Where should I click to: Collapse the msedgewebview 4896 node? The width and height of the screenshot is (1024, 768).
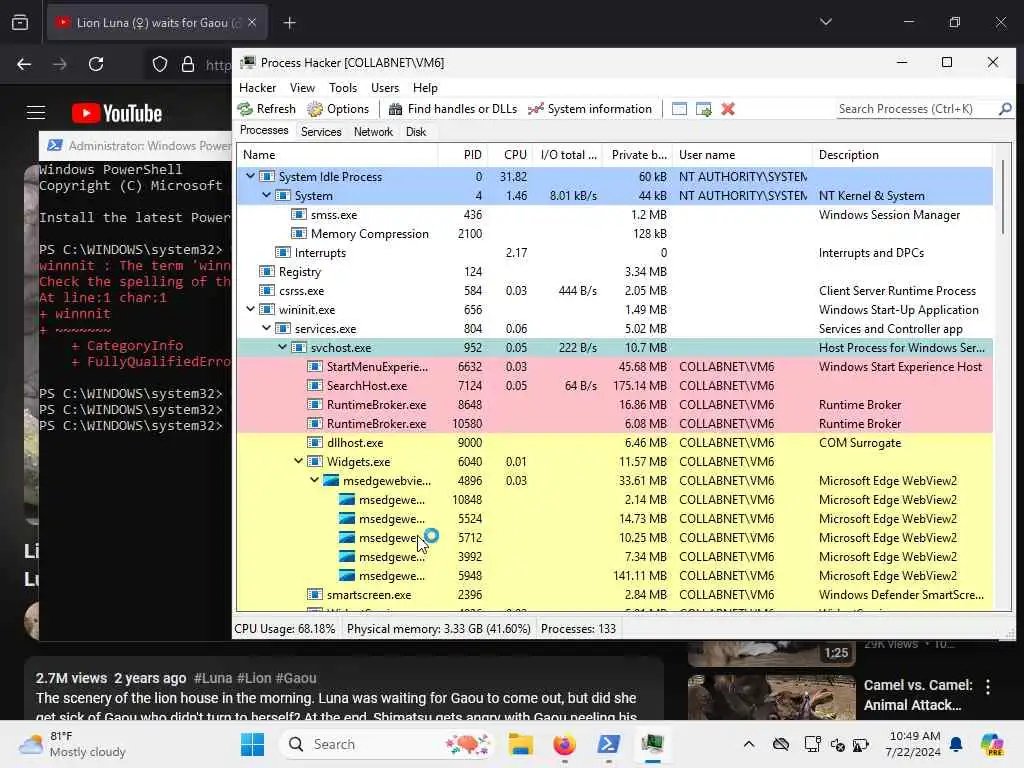tap(314, 480)
